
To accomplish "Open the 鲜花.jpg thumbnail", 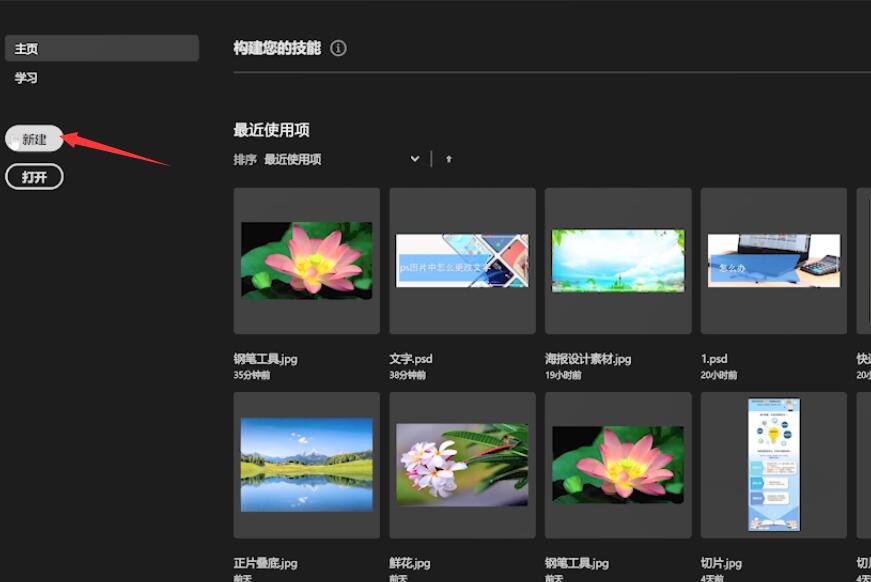I will click(x=462, y=465).
